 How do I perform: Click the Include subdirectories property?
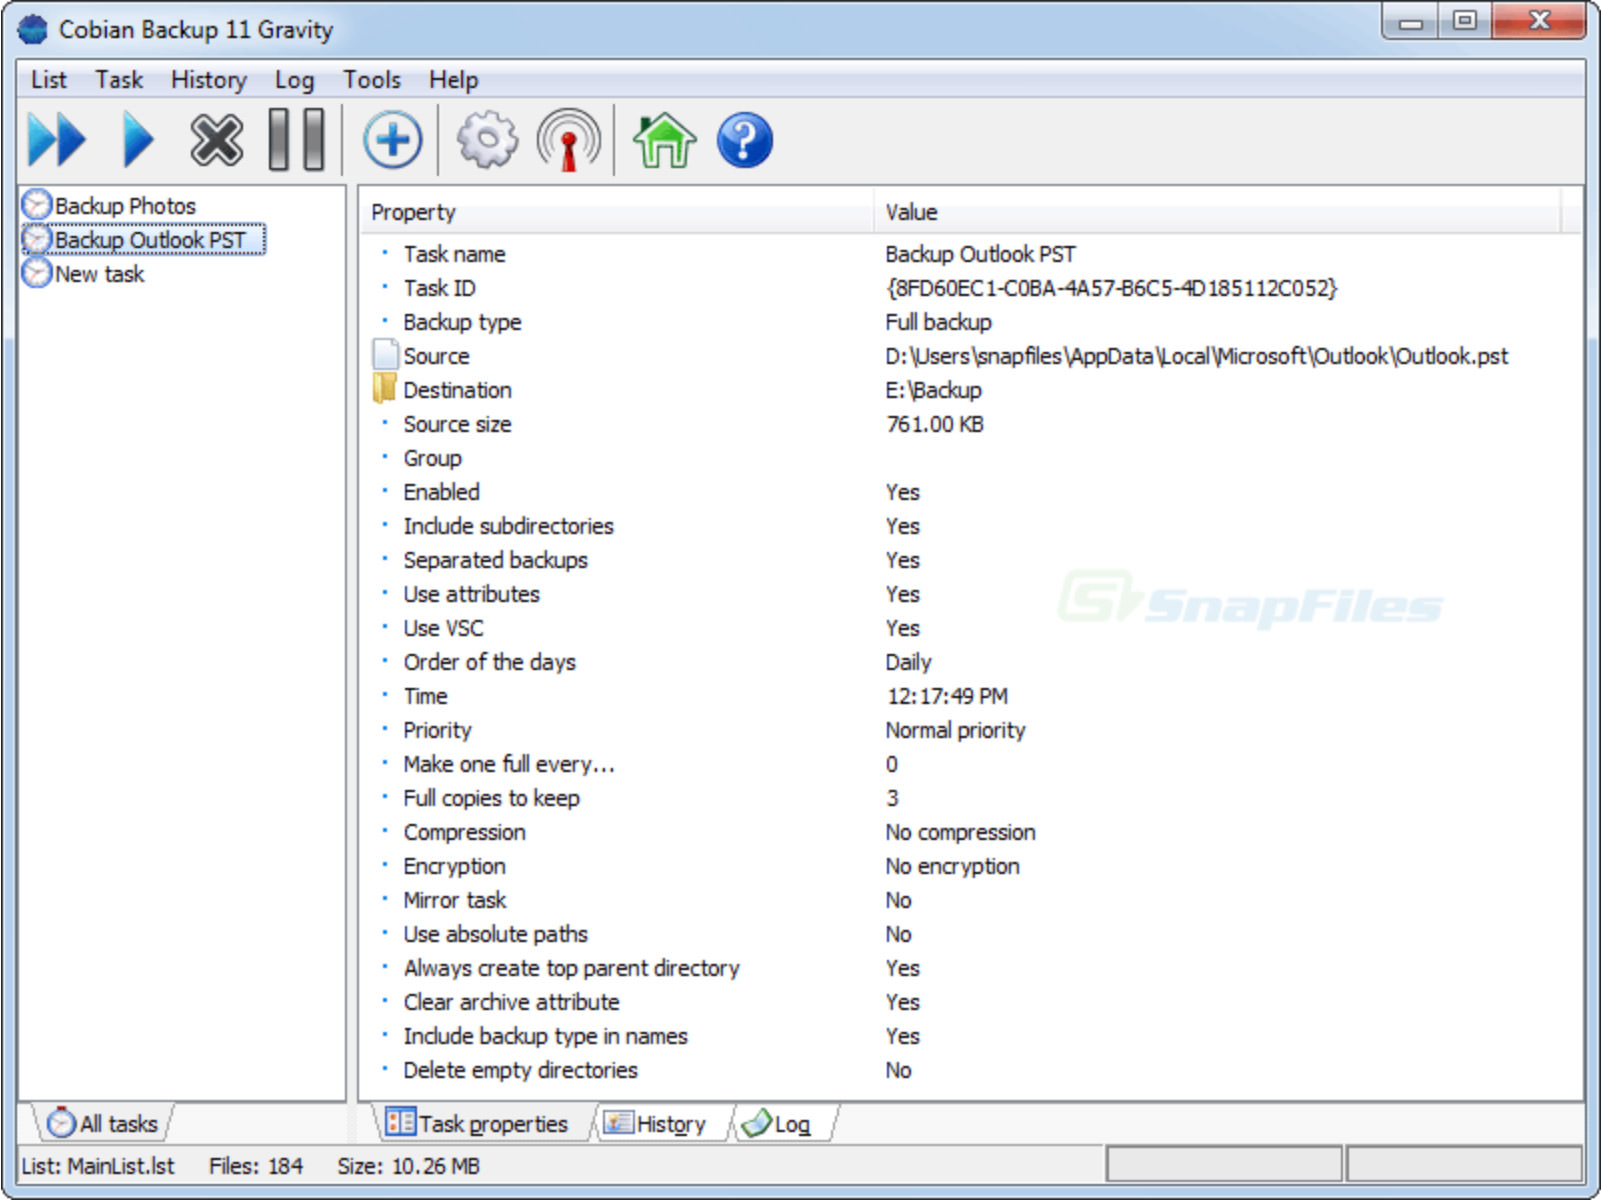[508, 526]
